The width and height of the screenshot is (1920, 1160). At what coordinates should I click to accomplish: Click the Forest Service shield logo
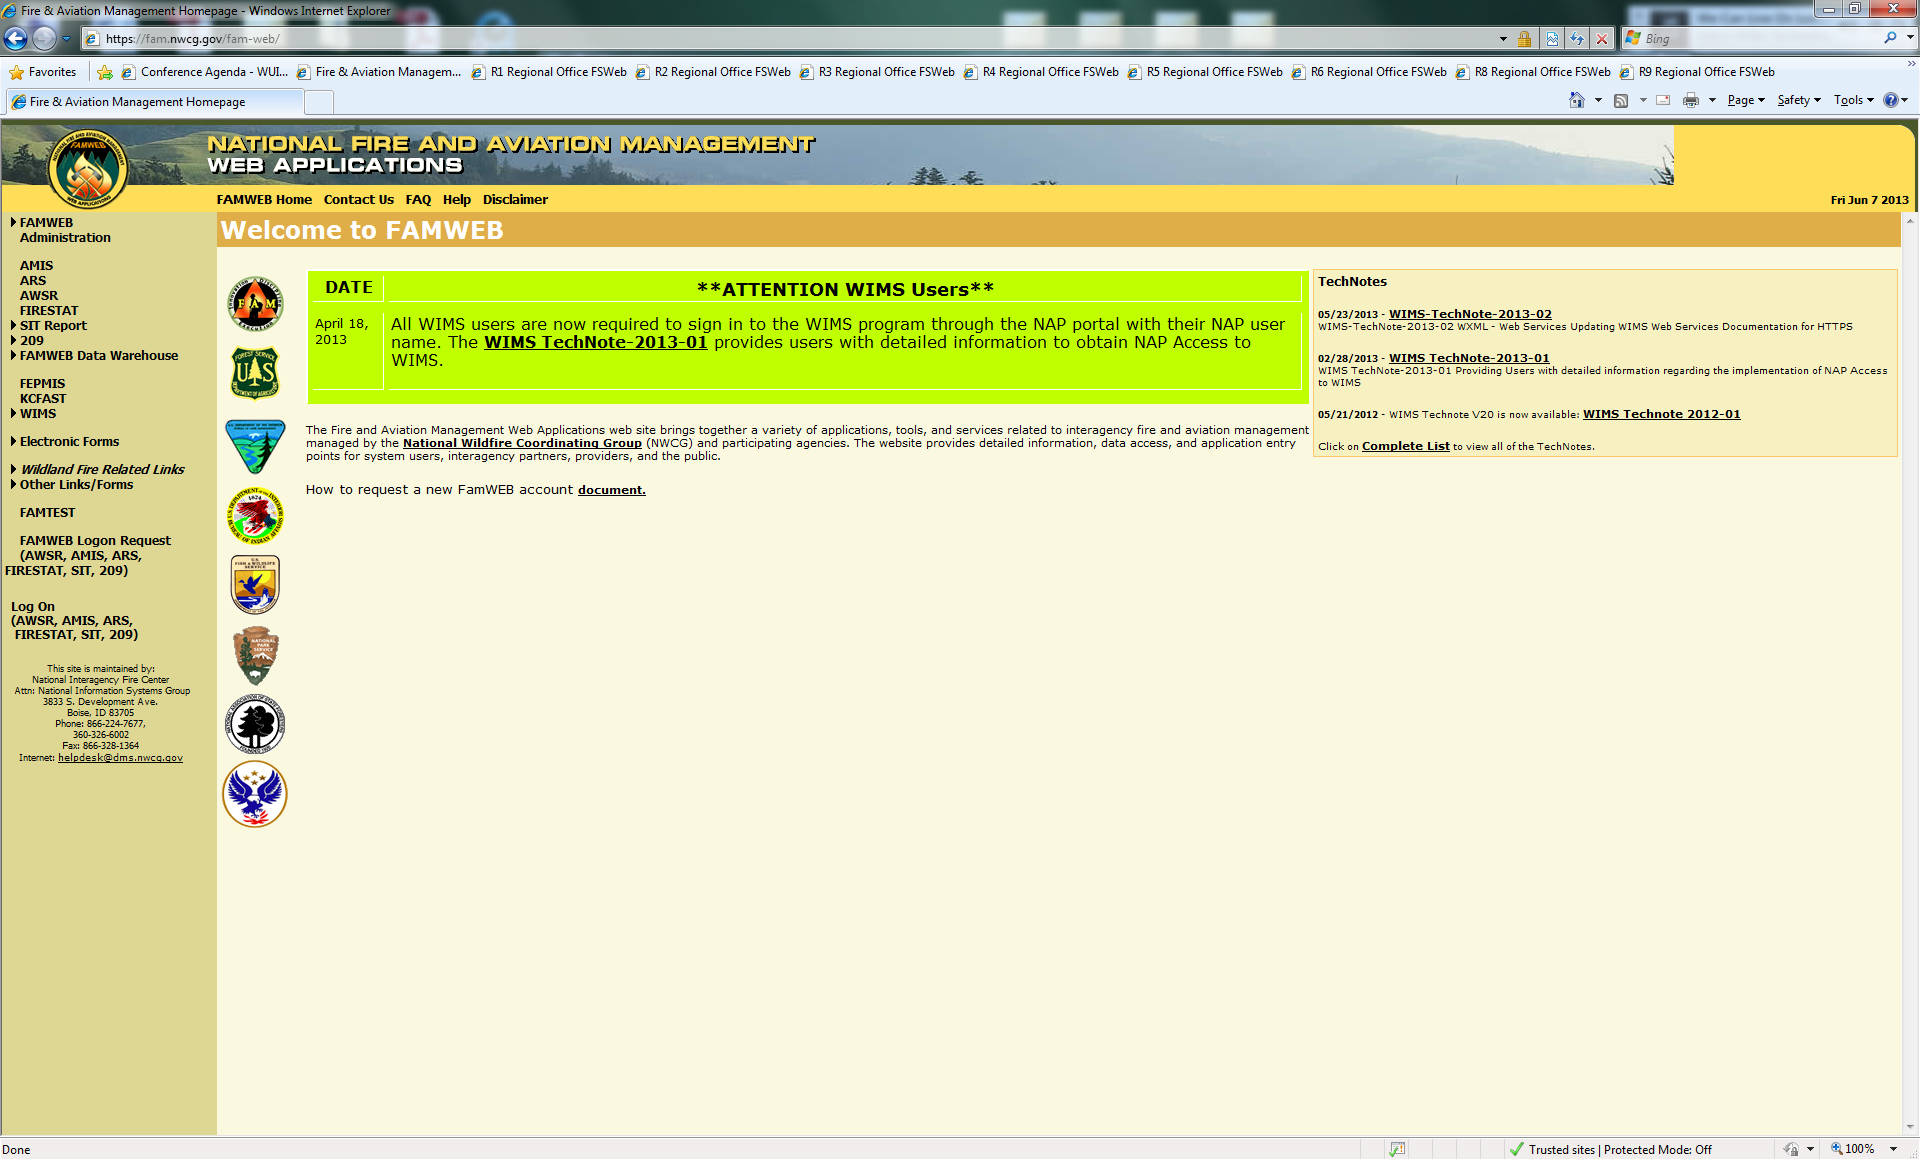255,373
